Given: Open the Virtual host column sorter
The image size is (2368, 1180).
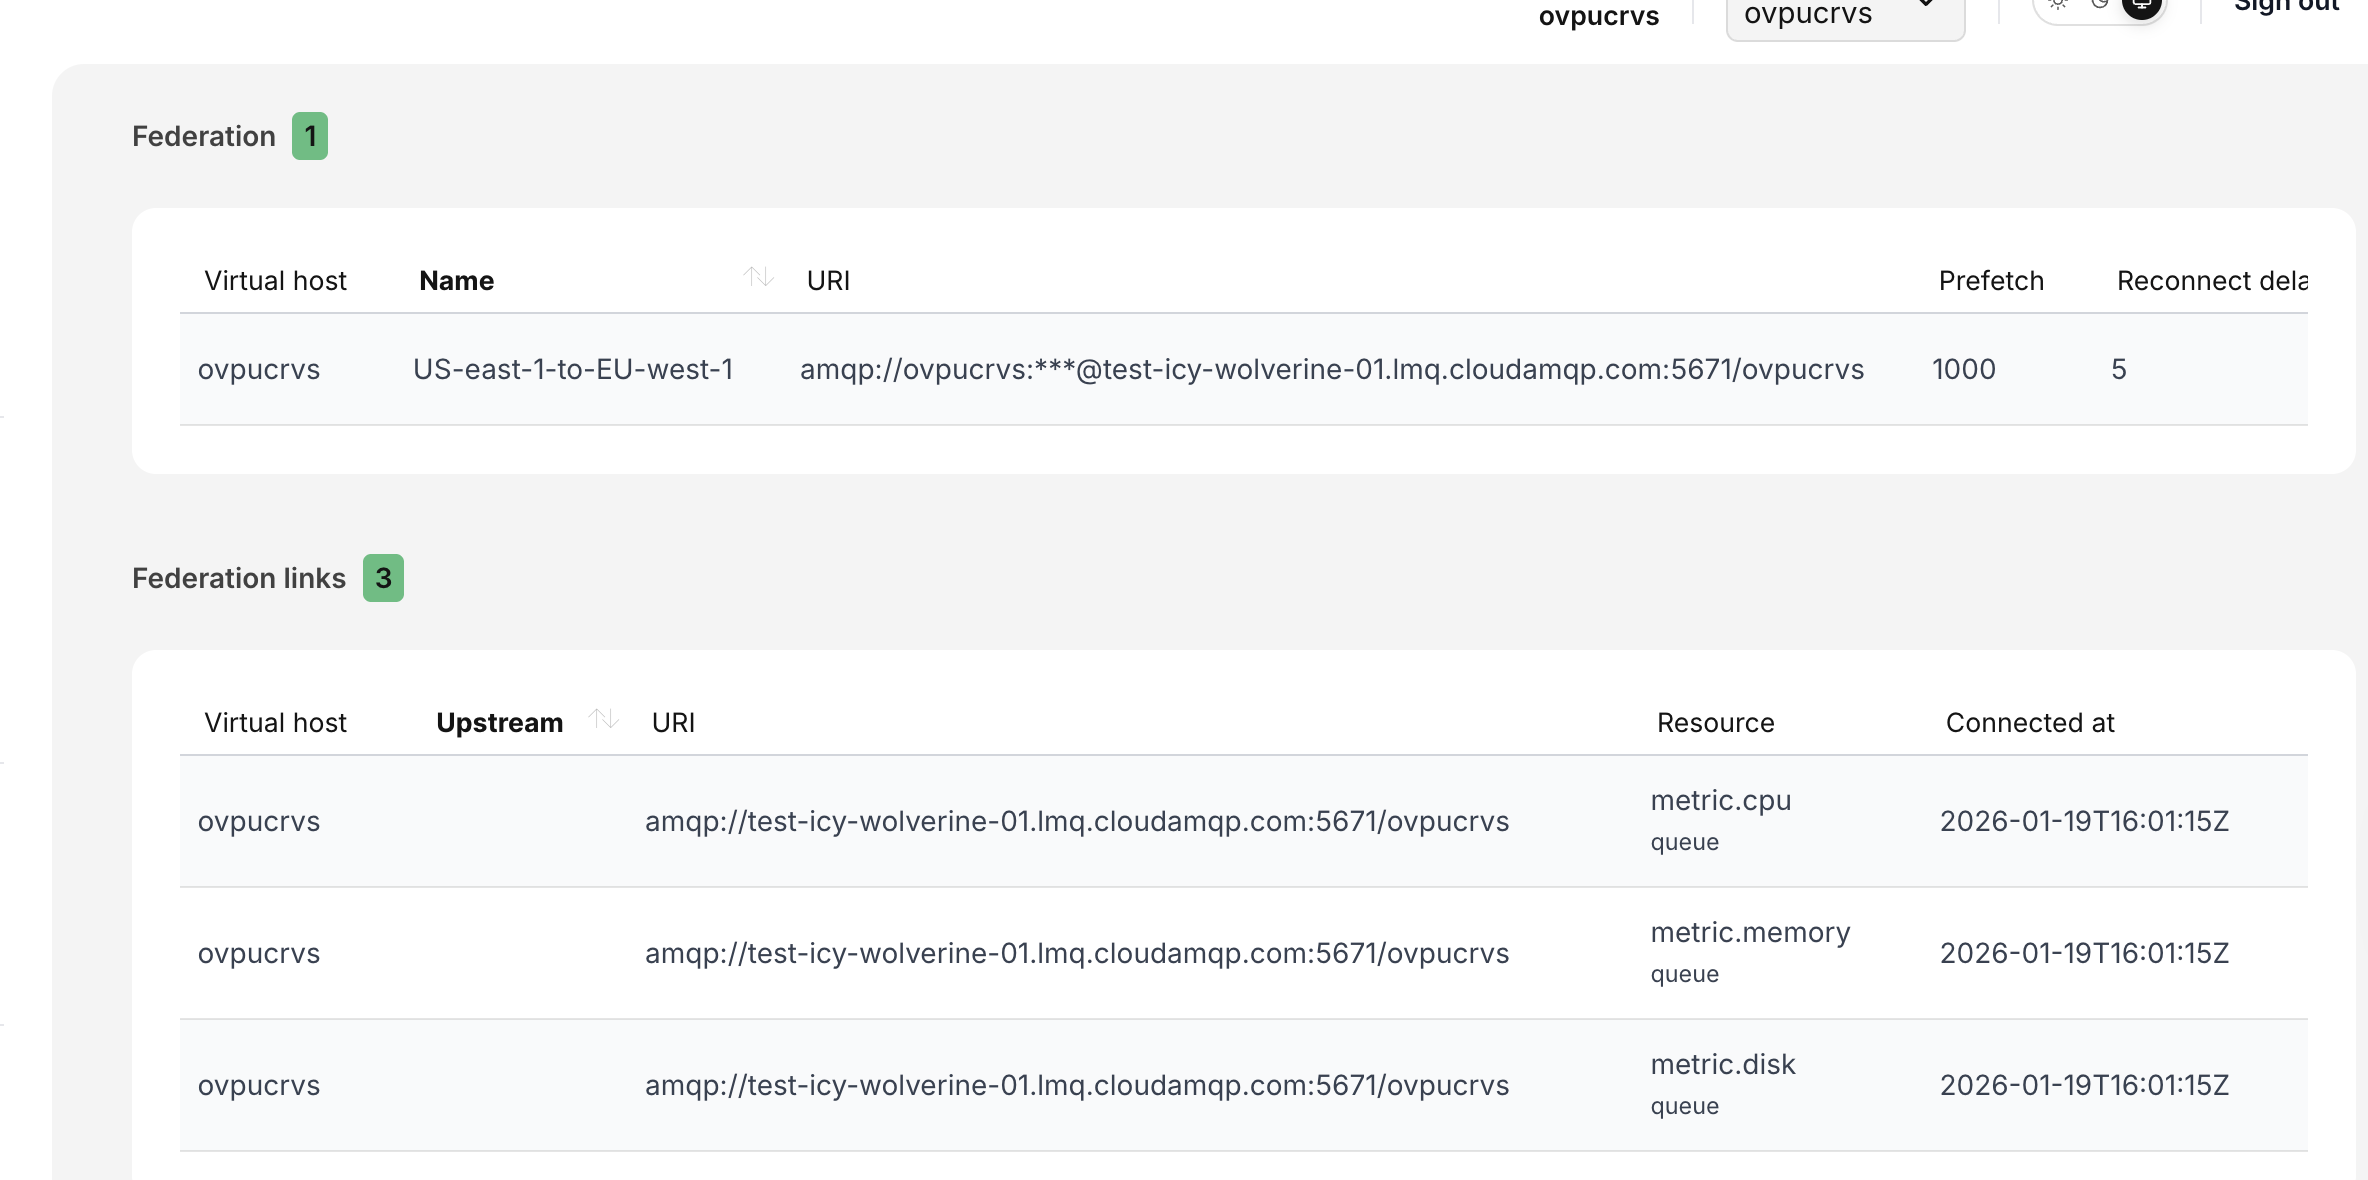Looking at the screenshot, I should [276, 280].
